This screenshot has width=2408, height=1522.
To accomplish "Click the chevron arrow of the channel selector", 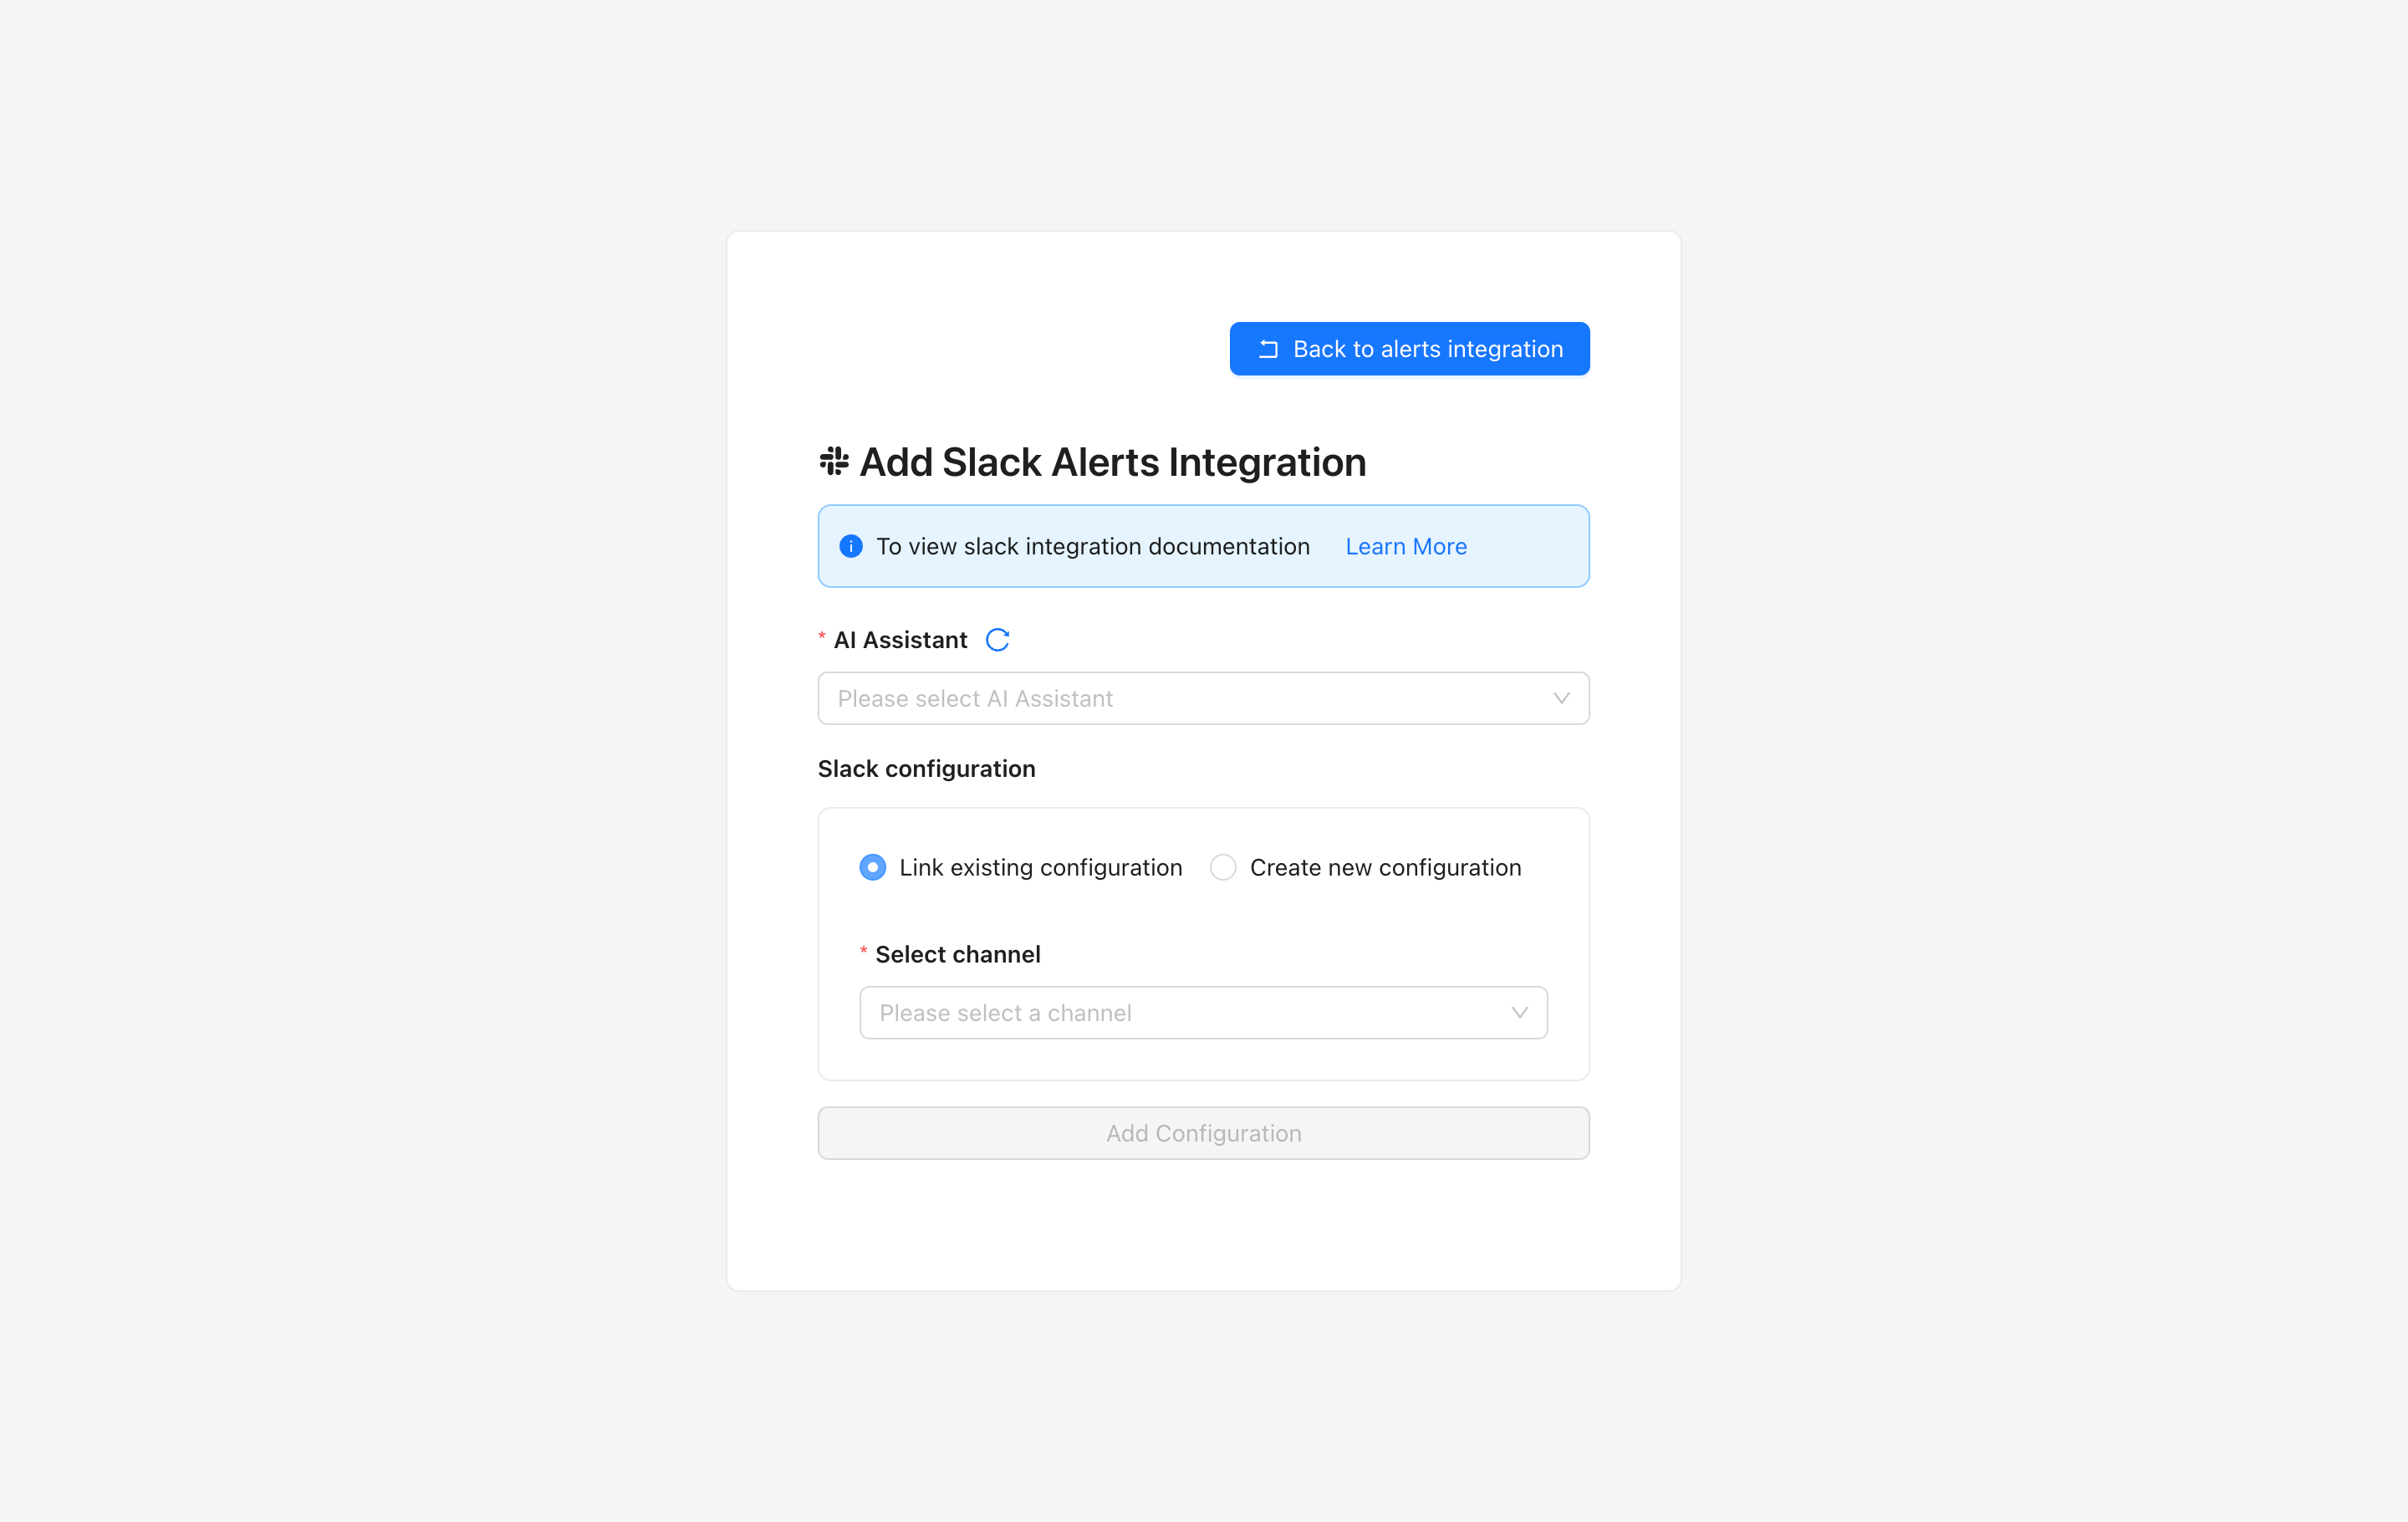I will [x=1519, y=1013].
